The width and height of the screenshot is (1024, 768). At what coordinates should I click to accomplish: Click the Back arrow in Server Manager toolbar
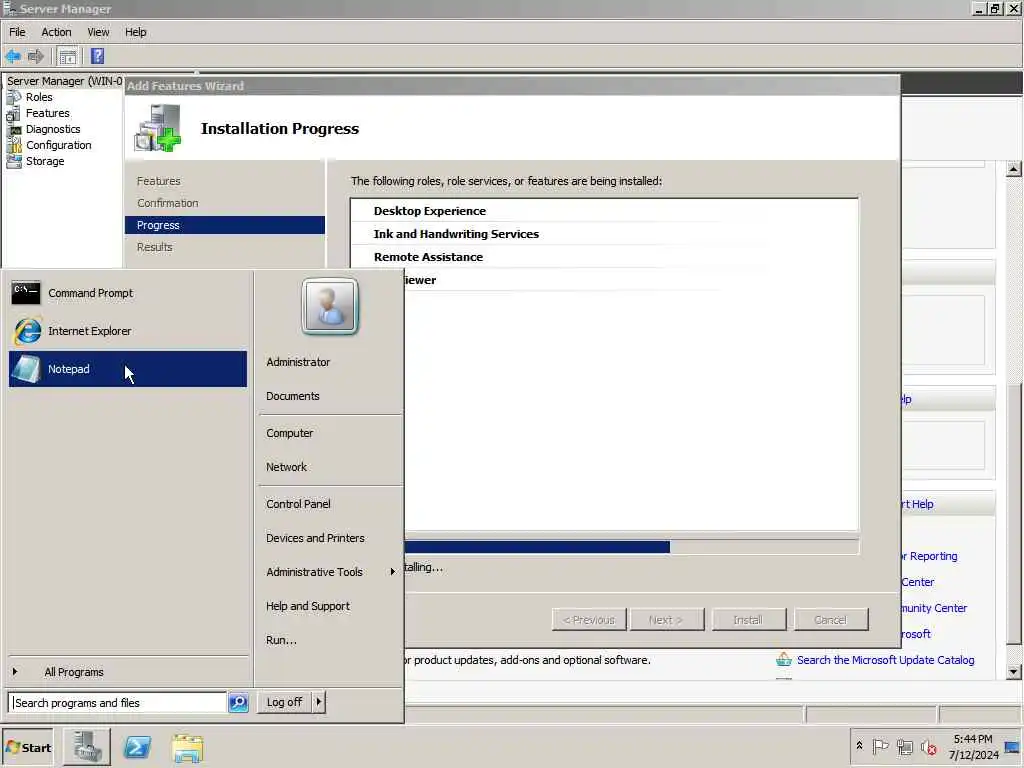pyautogui.click(x=12, y=56)
